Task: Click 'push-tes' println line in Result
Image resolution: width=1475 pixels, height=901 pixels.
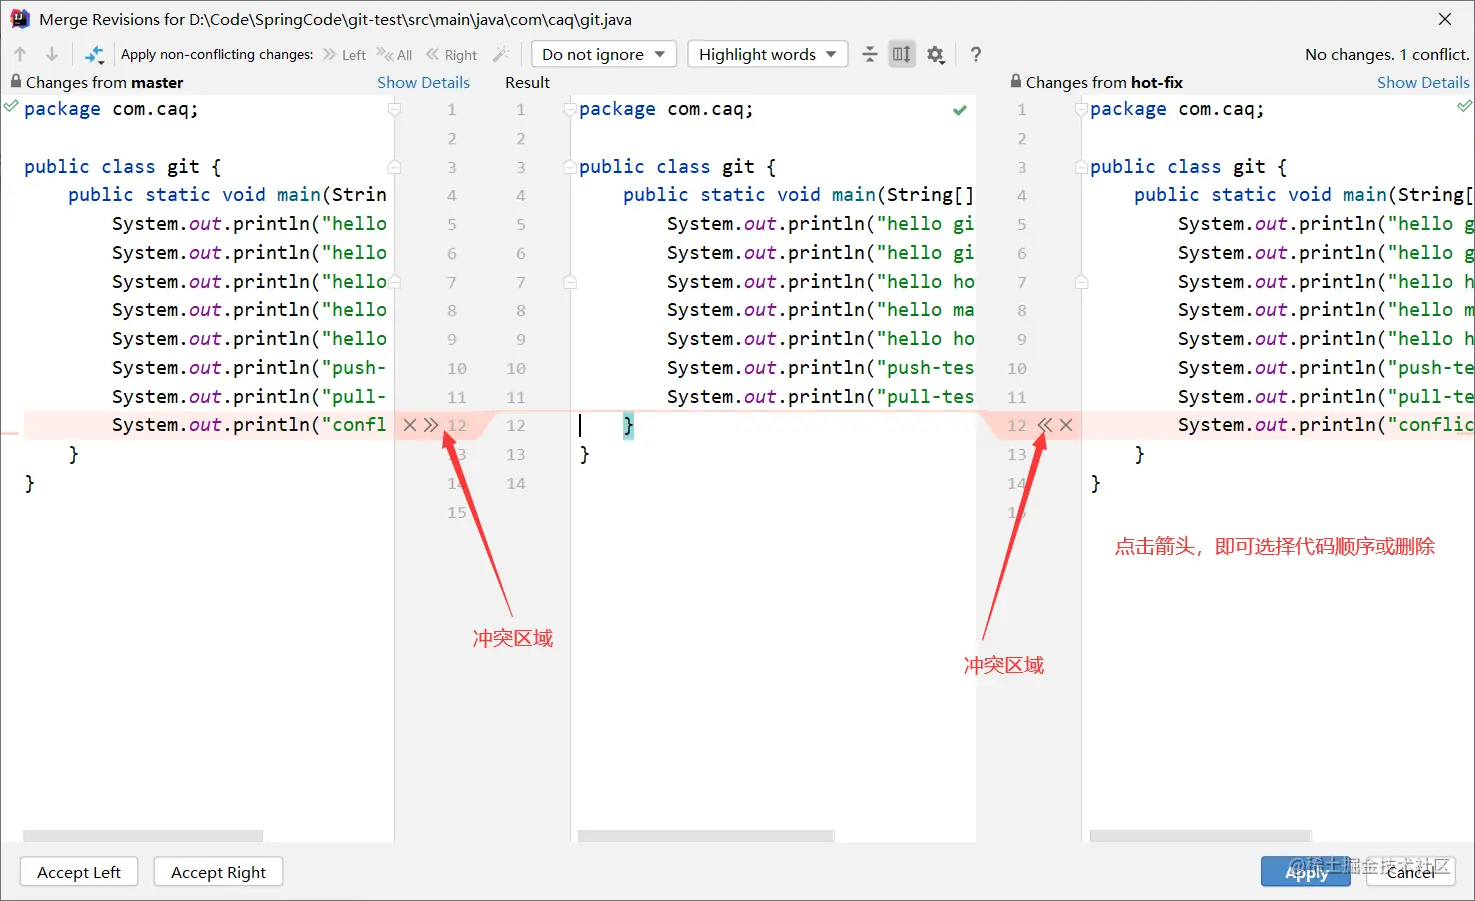Action: [x=820, y=368]
